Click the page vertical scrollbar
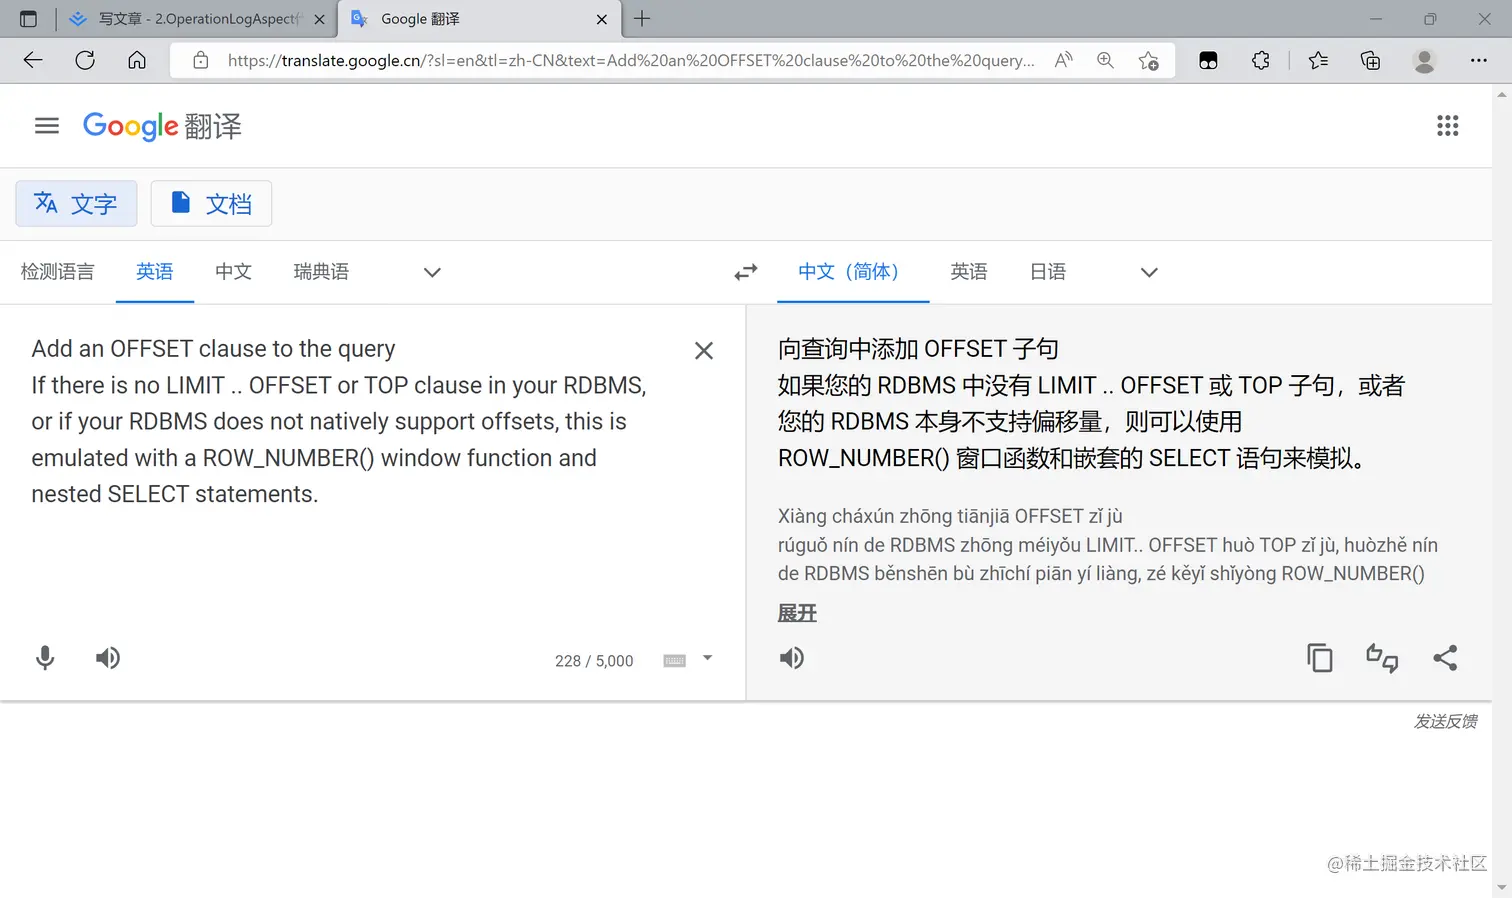The width and height of the screenshot is (1512, 898). 1502,490
